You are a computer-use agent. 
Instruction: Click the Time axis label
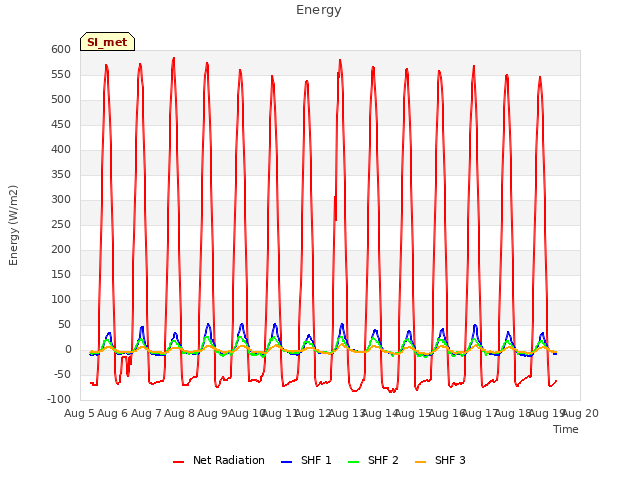pyautogui.click(x=566, y=429)
